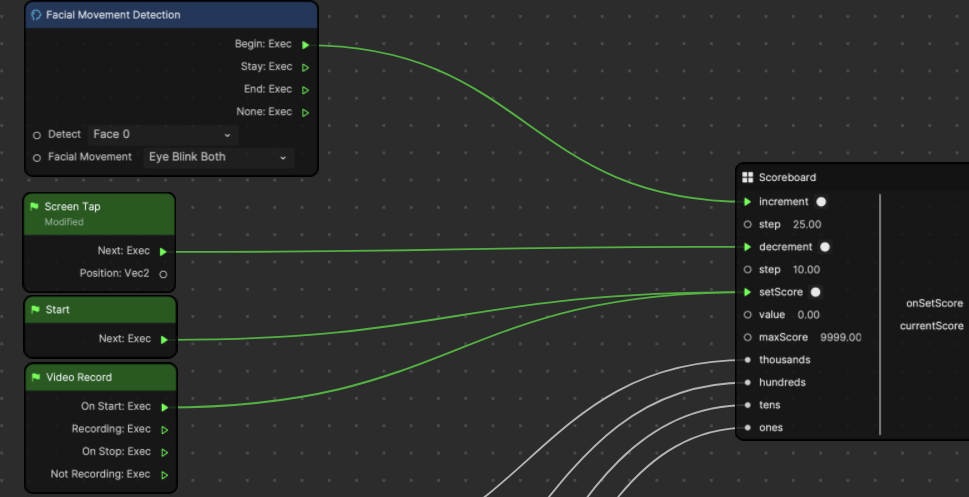Click the input port left of step 25.00

pos(748,224)
